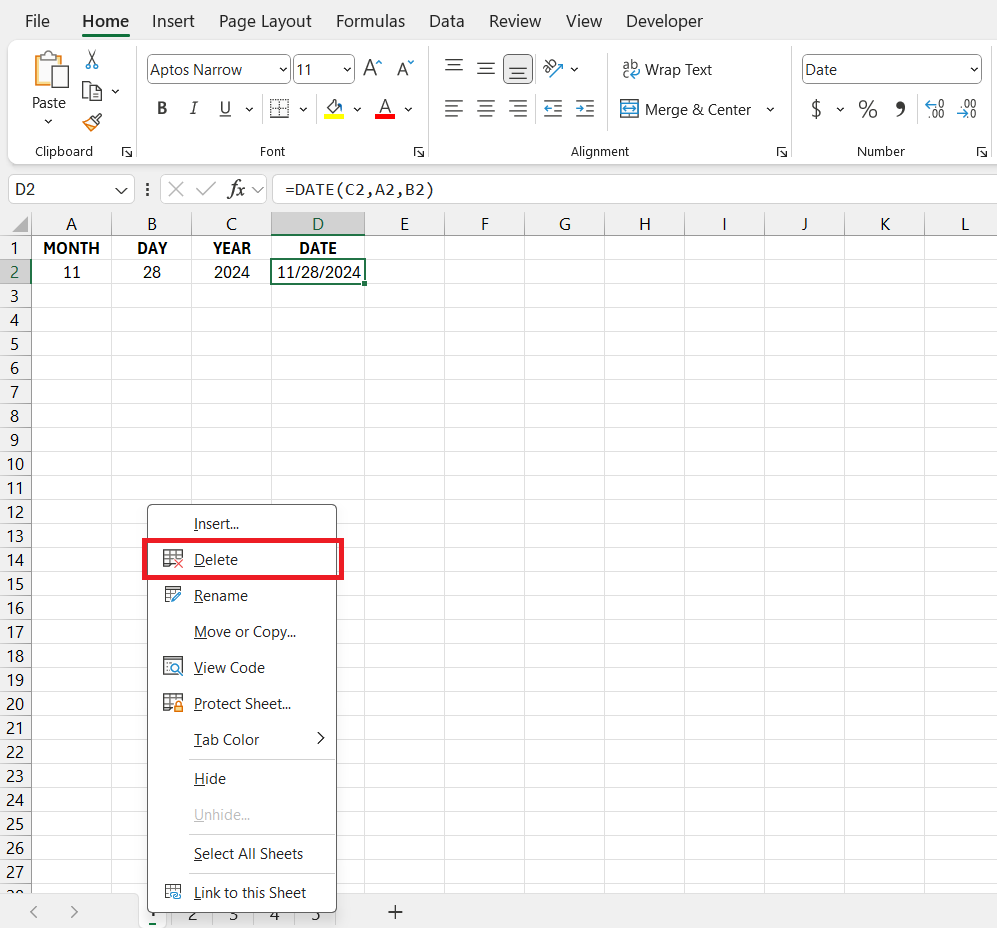The image size is (997, 928).
Task: Toggle Italic formatting
Action: 193,109
